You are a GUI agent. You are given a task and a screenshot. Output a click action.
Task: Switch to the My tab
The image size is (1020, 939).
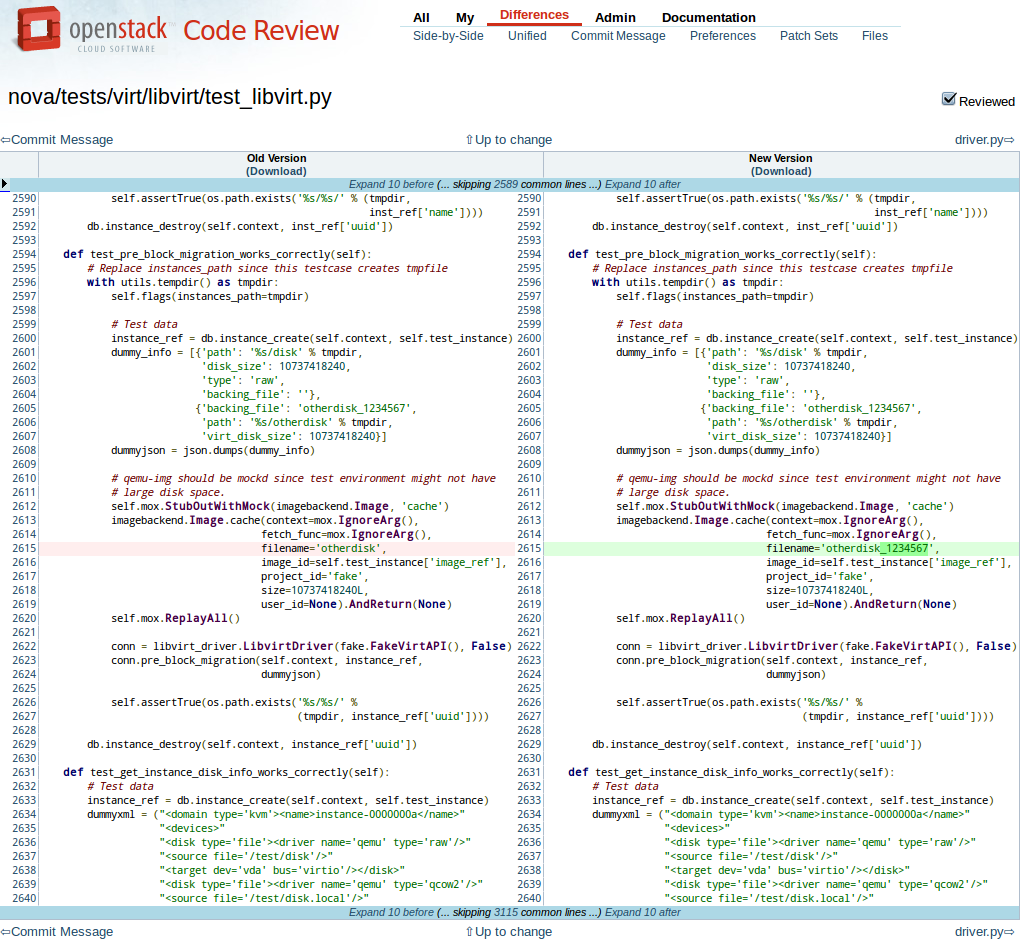(465, 17)
